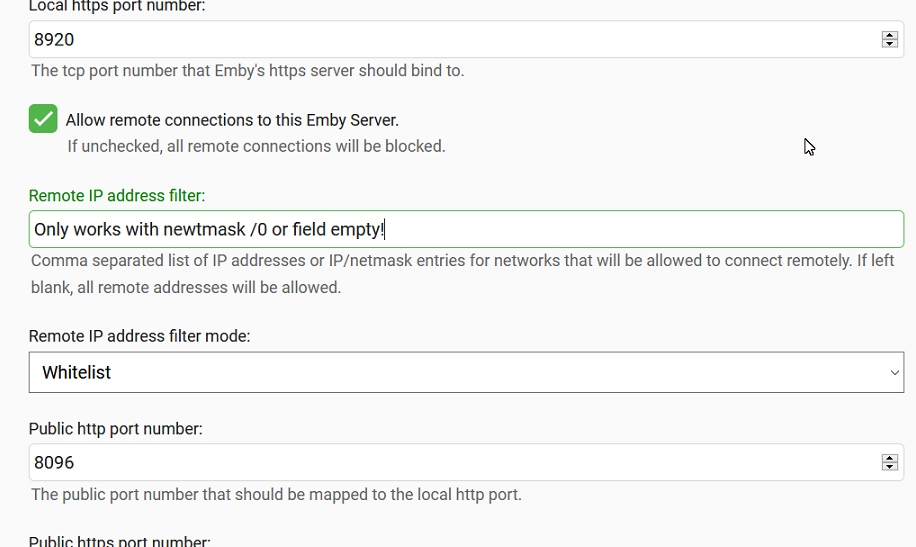Screen dimensions: 916x547
Task: Click the green "Remote IP address filter" label
Action: pyautogui.click(x=117, y=195)
